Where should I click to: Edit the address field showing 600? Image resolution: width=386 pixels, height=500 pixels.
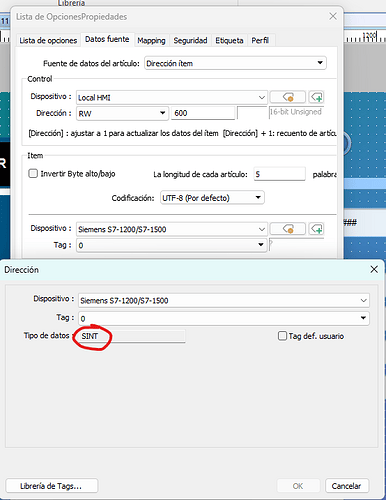203,113
